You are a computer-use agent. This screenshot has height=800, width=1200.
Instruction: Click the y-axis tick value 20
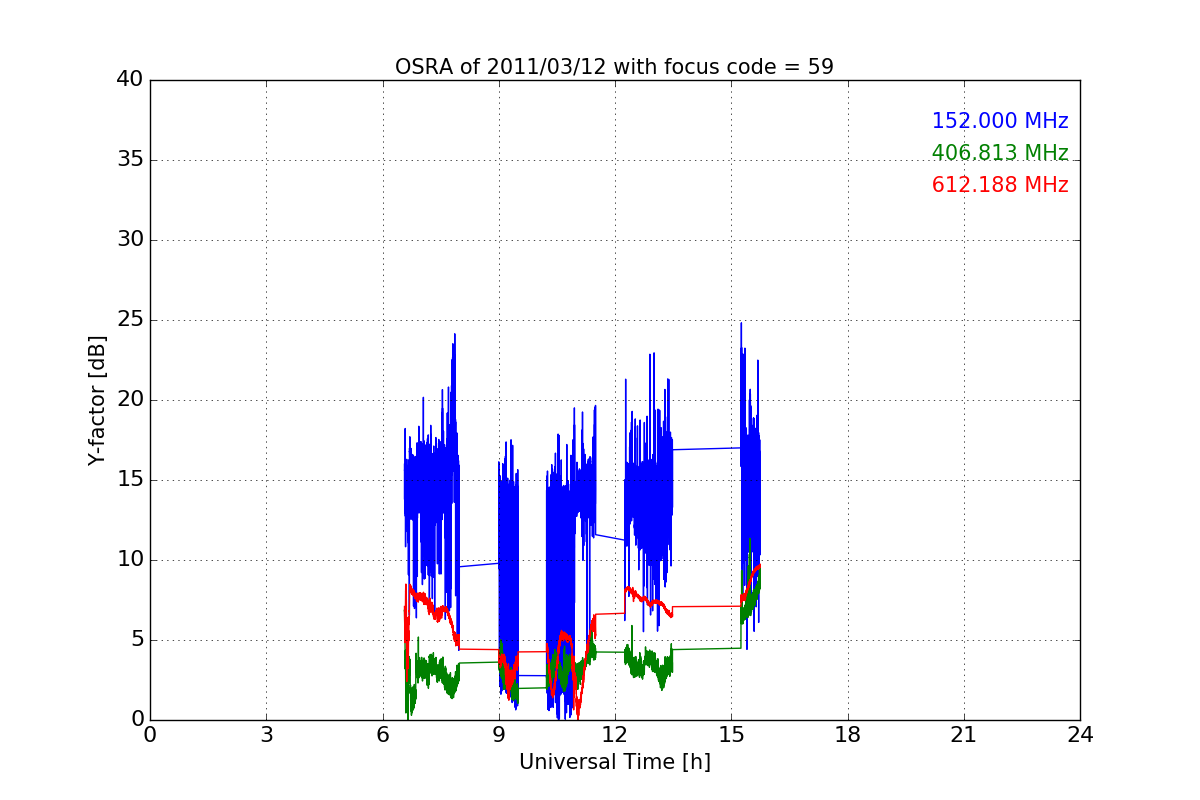[130, 400]
